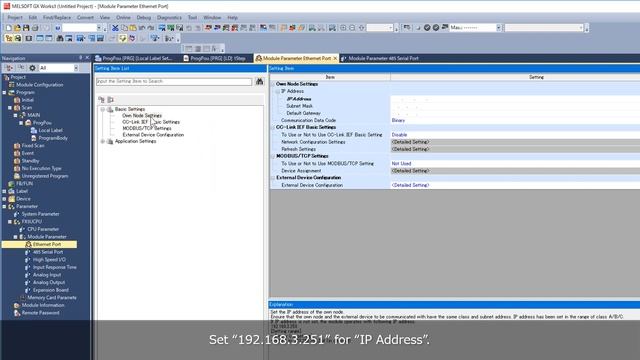Click the first icon in Navigation toolbar
This screenshot has height=360, width=640.
9,68
